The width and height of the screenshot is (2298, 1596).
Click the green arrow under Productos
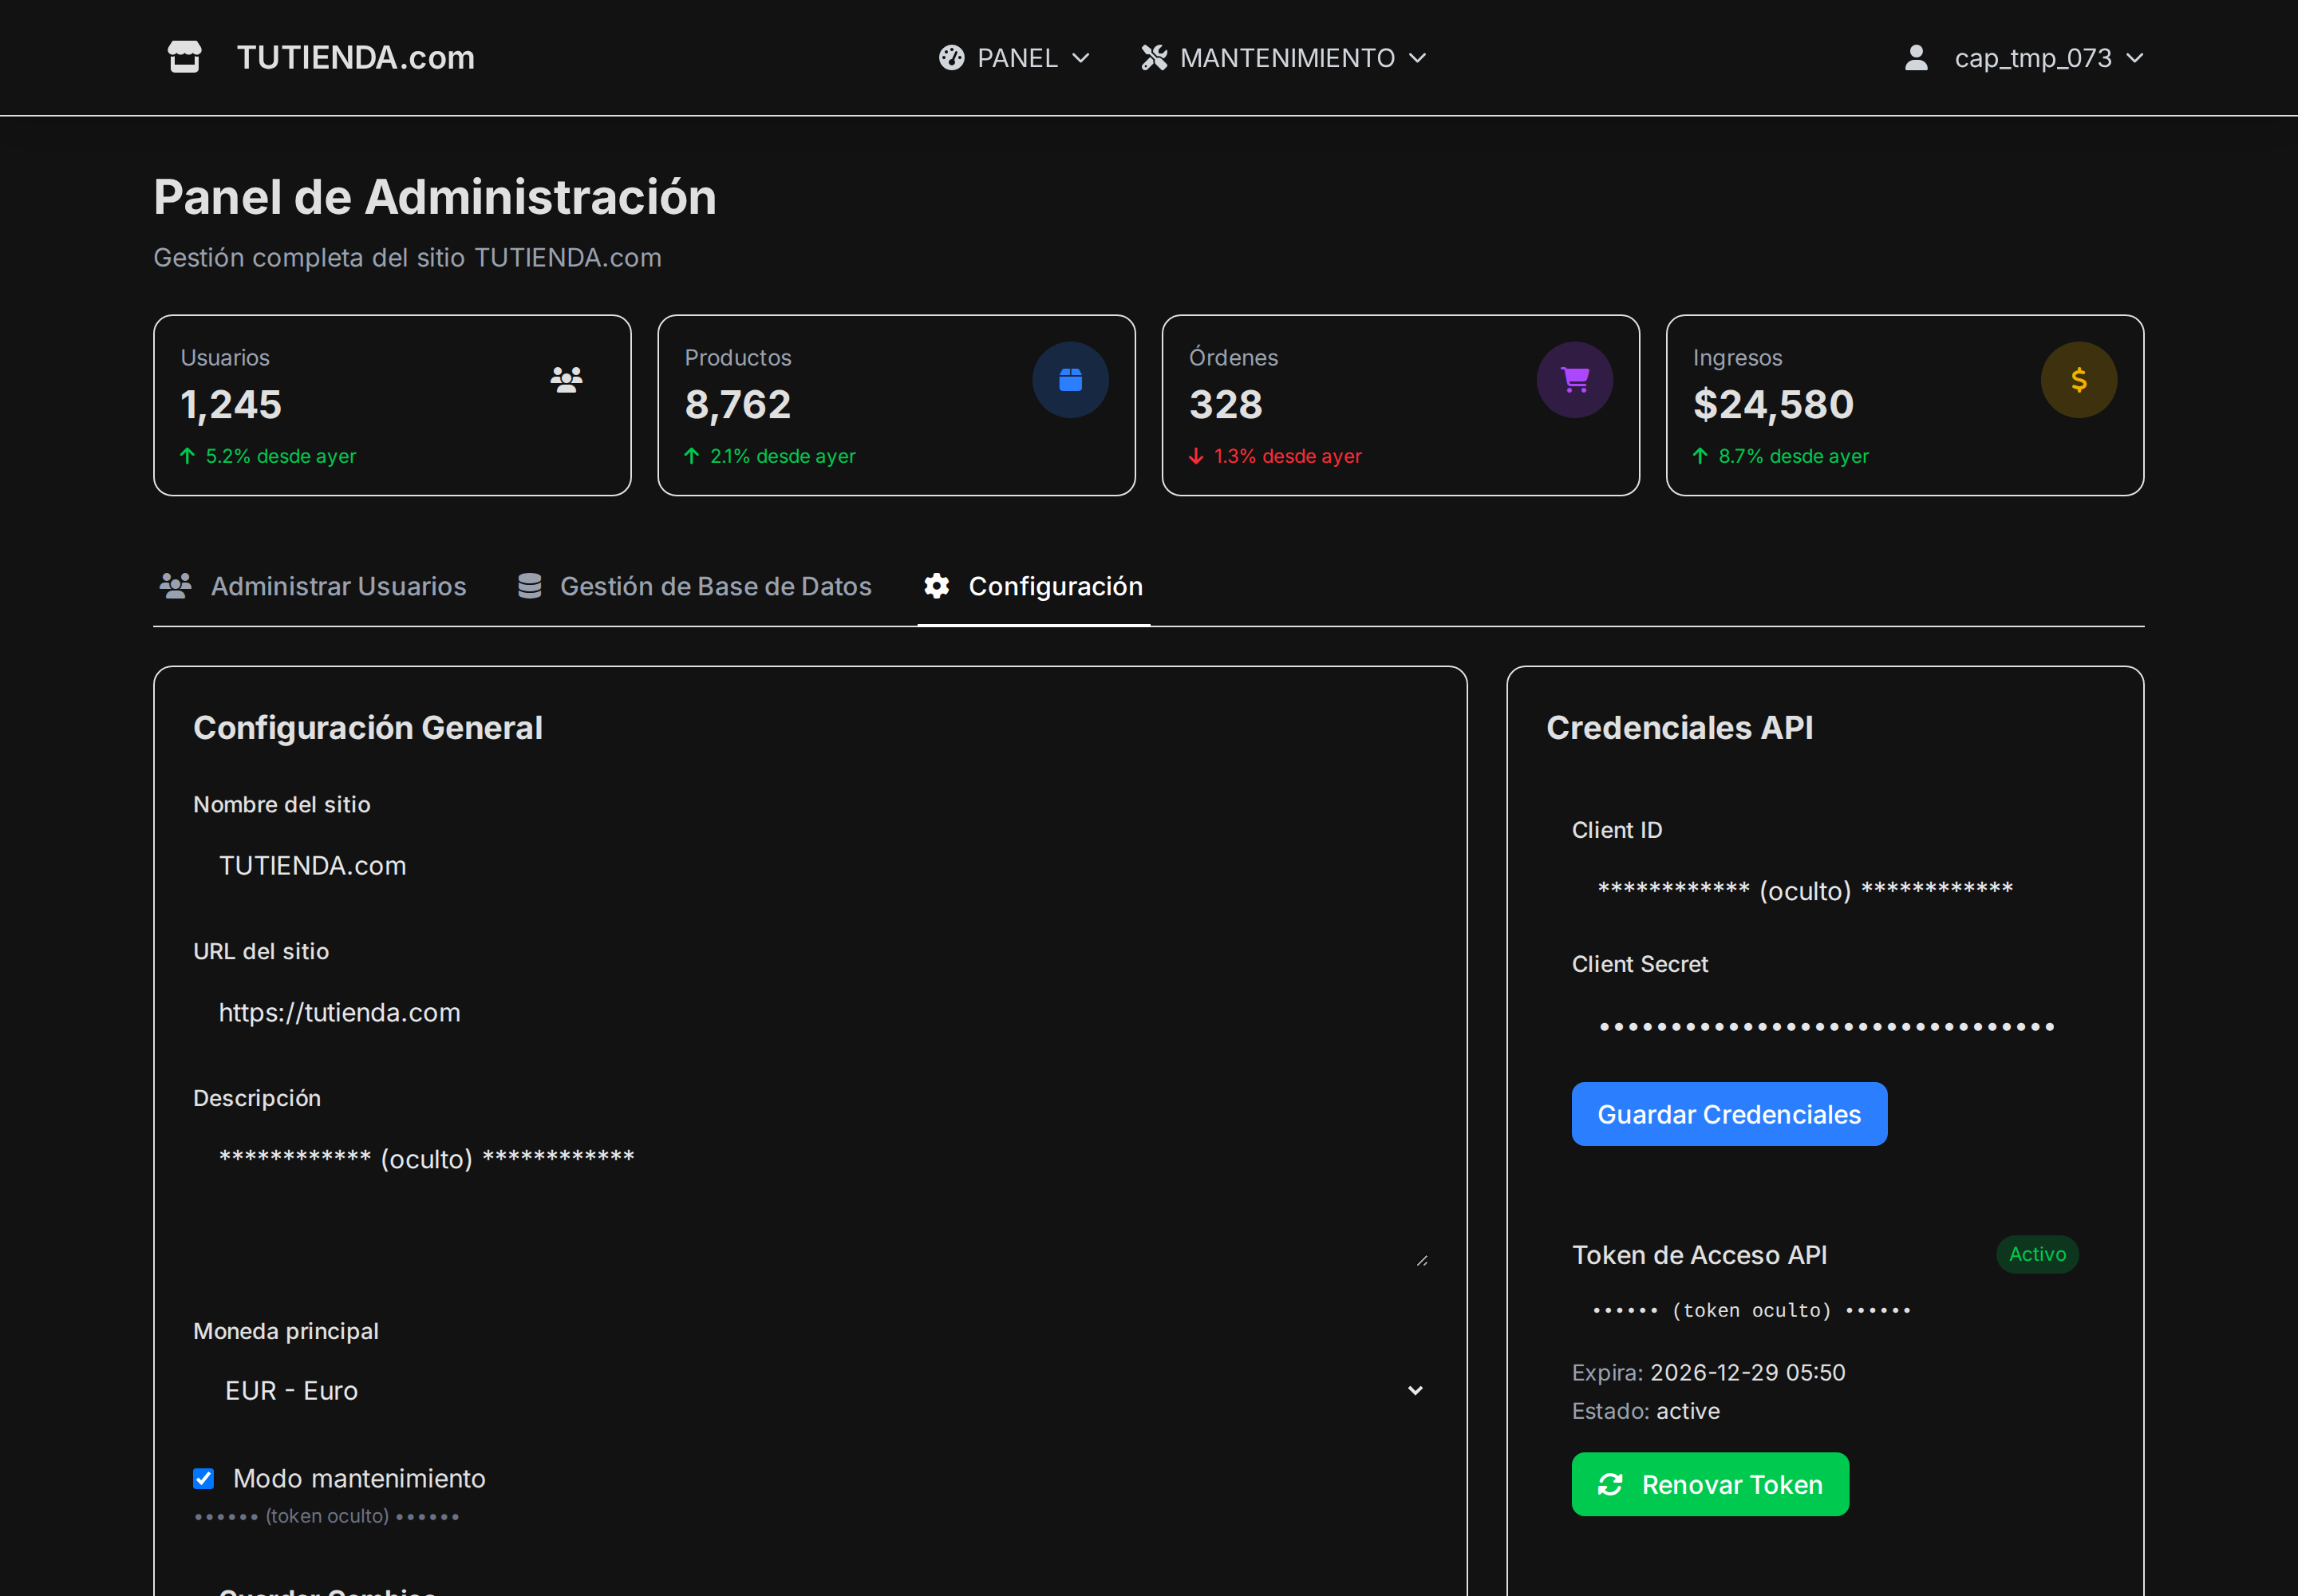(691, 456)
